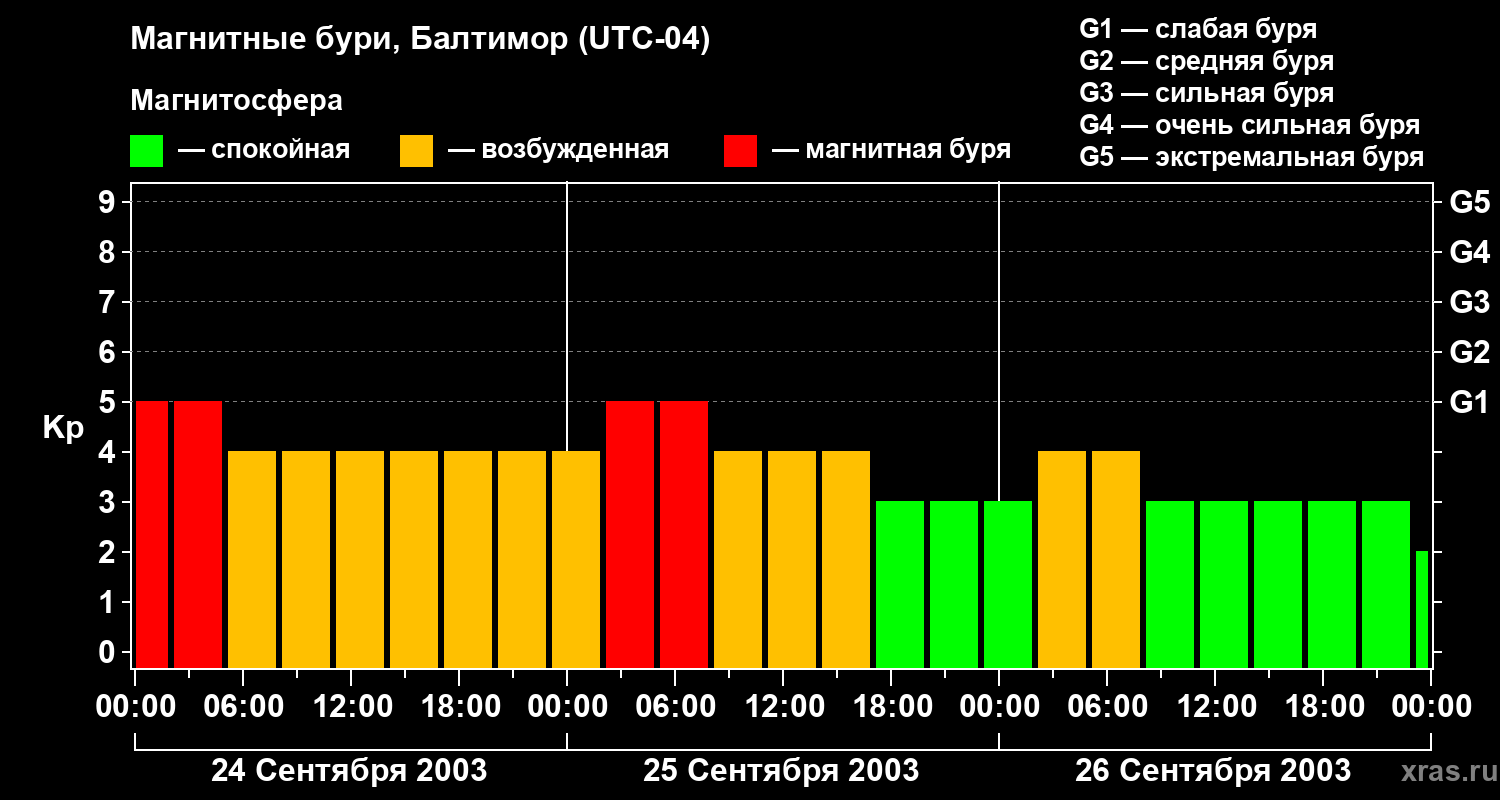The image size is (1500, 800).
Task: Select the chart title 'Магнитные бури, Балтимор (UTC-04)'
Action: [420, 40]
